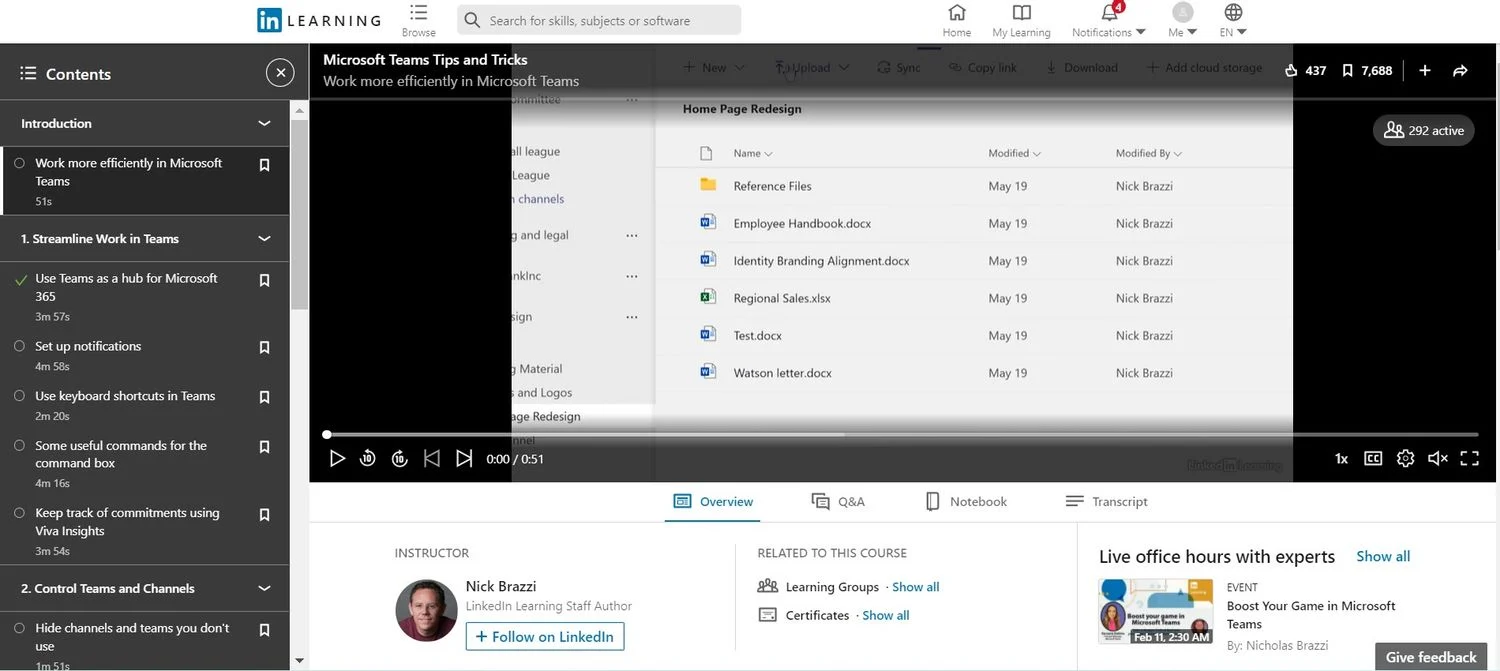This screenshot has width=1500, height=671.
Task: Skip forward 10 seconds in video
Action: (x=400, y=458)
